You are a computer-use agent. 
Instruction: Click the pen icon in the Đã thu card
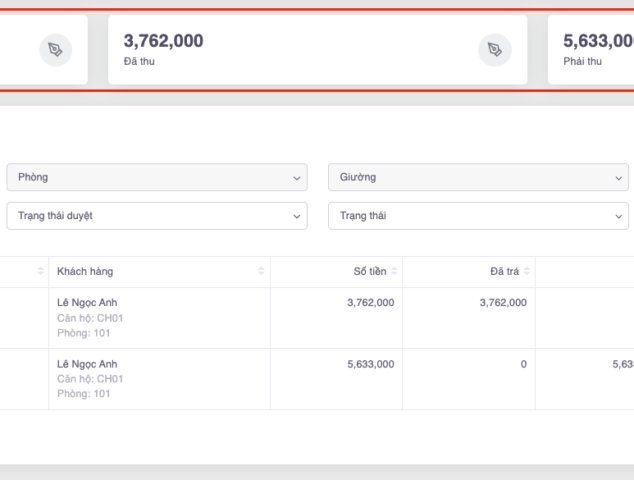[494, 50]
